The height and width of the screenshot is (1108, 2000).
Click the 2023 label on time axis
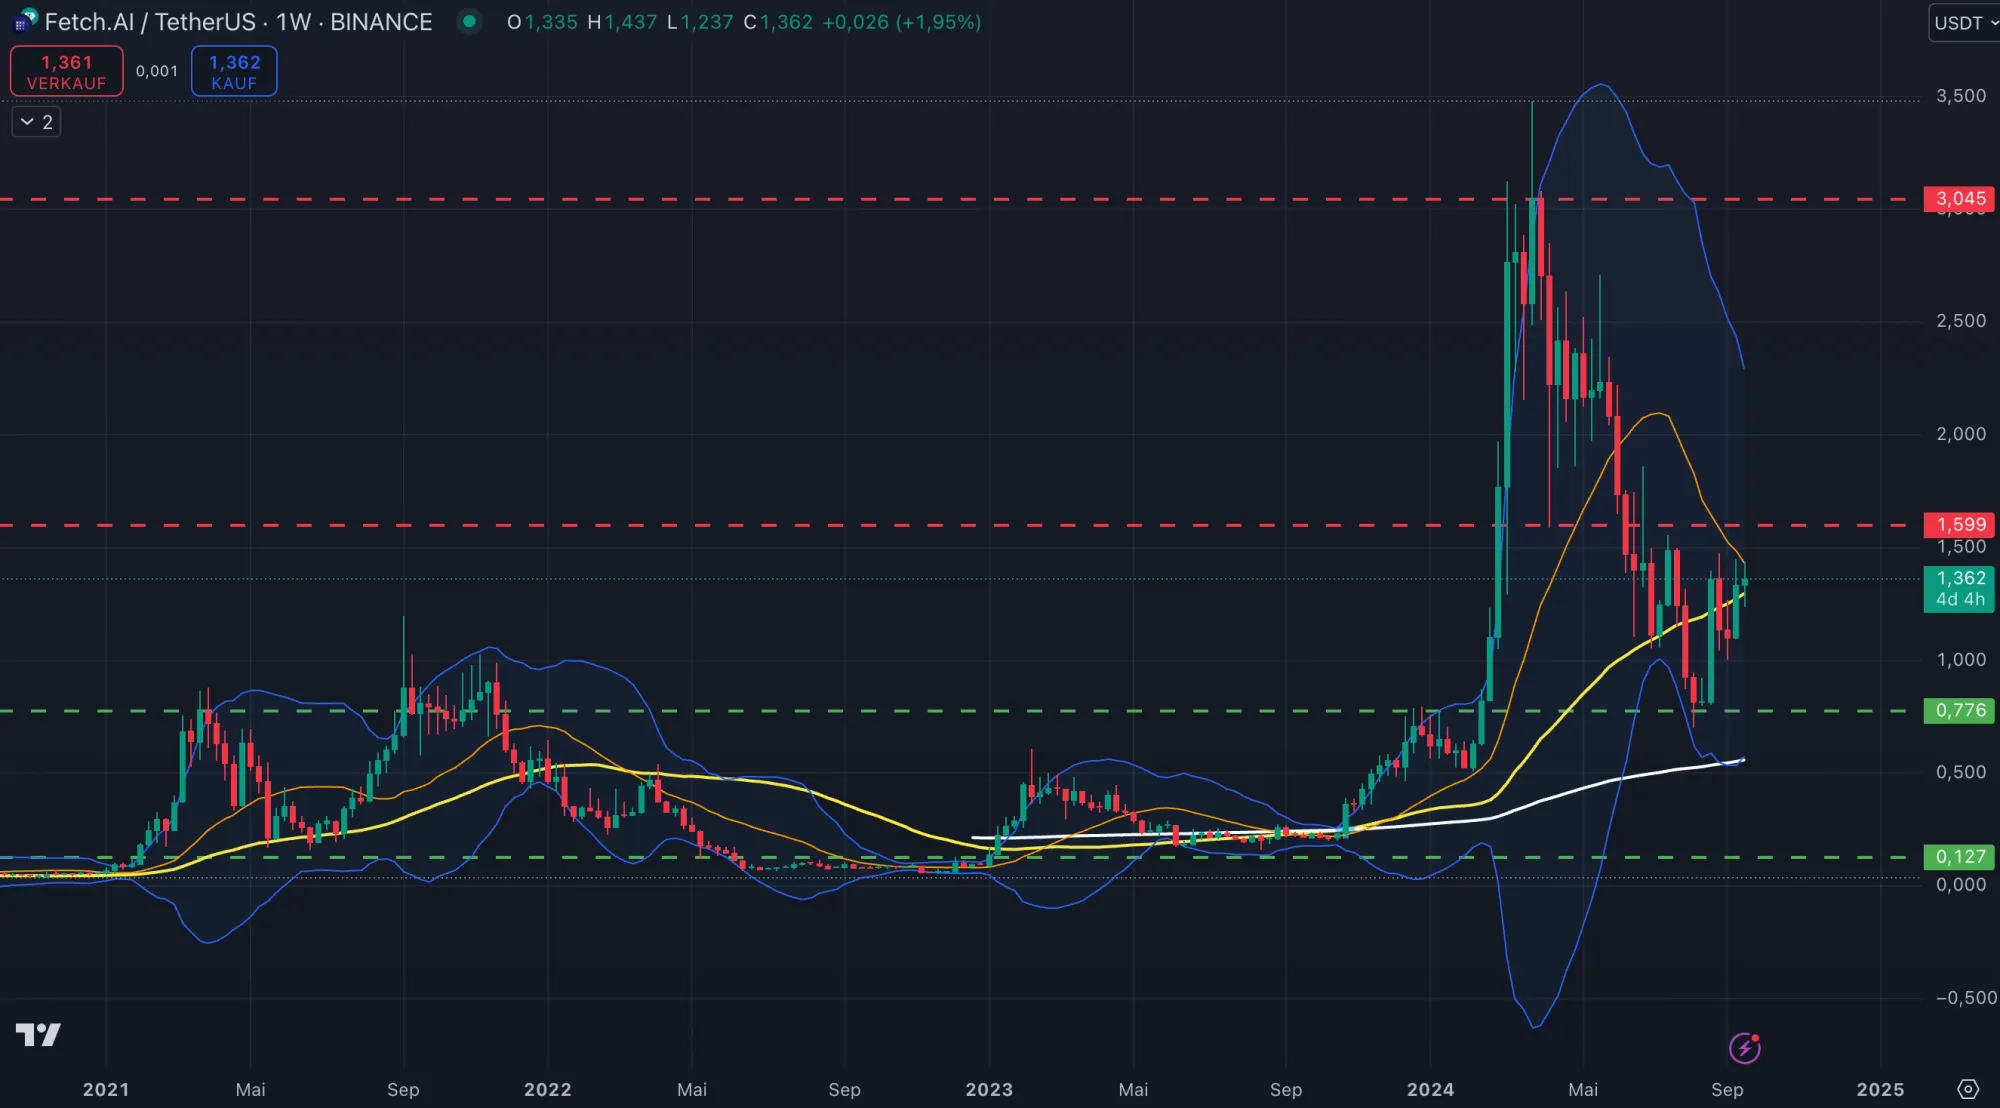coord(989,1089)
